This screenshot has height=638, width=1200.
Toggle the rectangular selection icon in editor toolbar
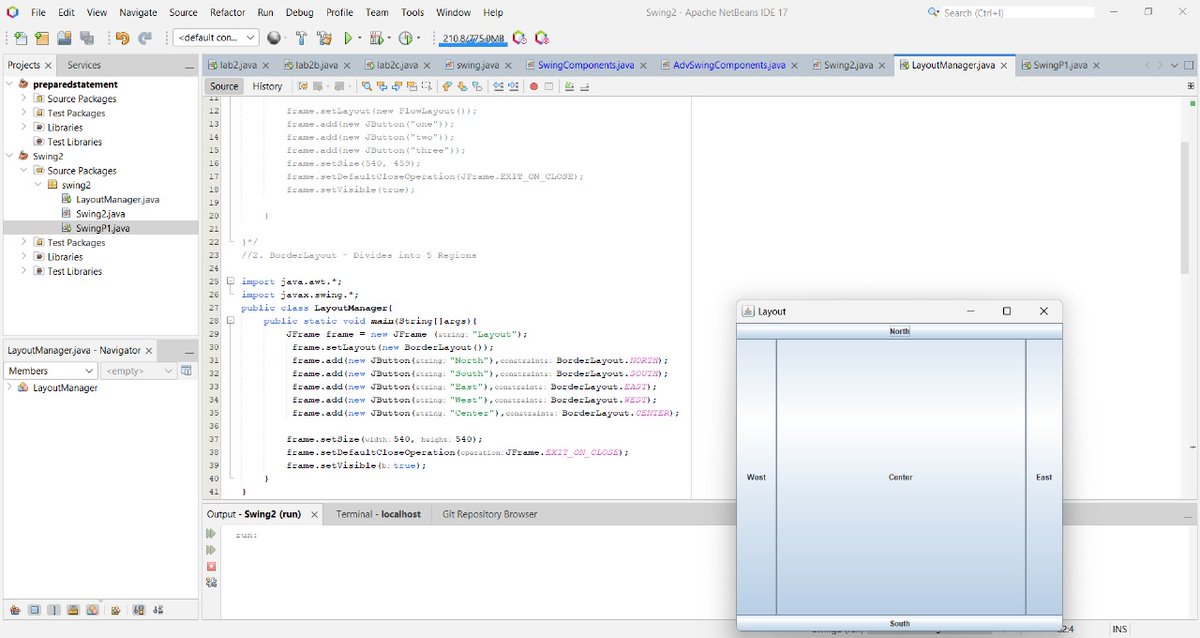[427, 86]
